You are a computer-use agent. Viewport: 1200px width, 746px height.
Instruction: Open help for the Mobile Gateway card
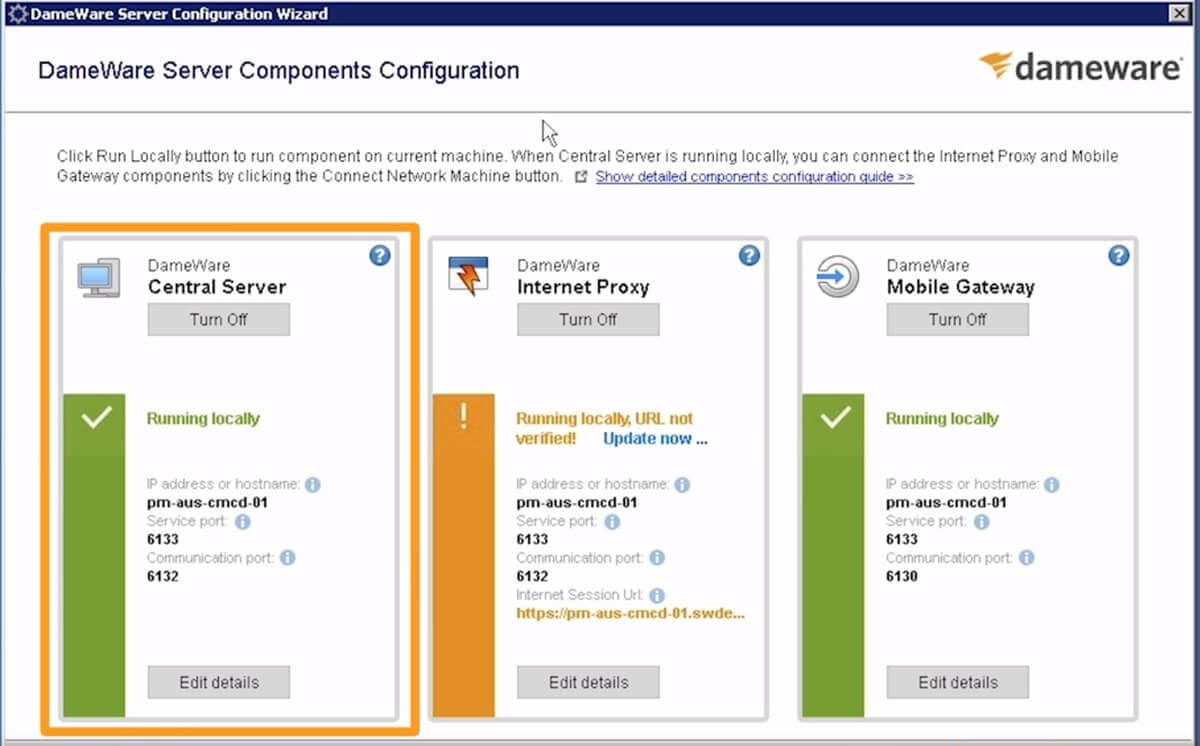click(x=1119, y=256)
